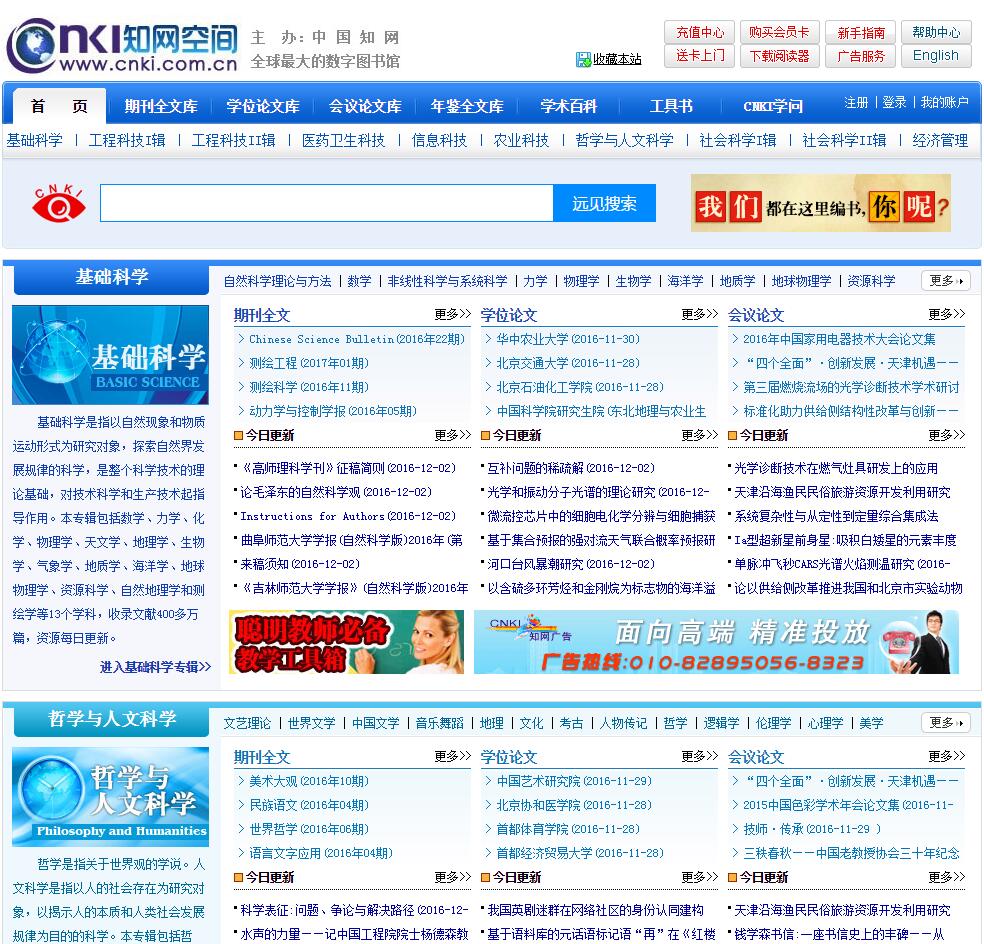Viewport: 984px width, 944px height.
Task: Open Chinese Science Bulletin (2016年22期)
Action: [x=356, y=339]
